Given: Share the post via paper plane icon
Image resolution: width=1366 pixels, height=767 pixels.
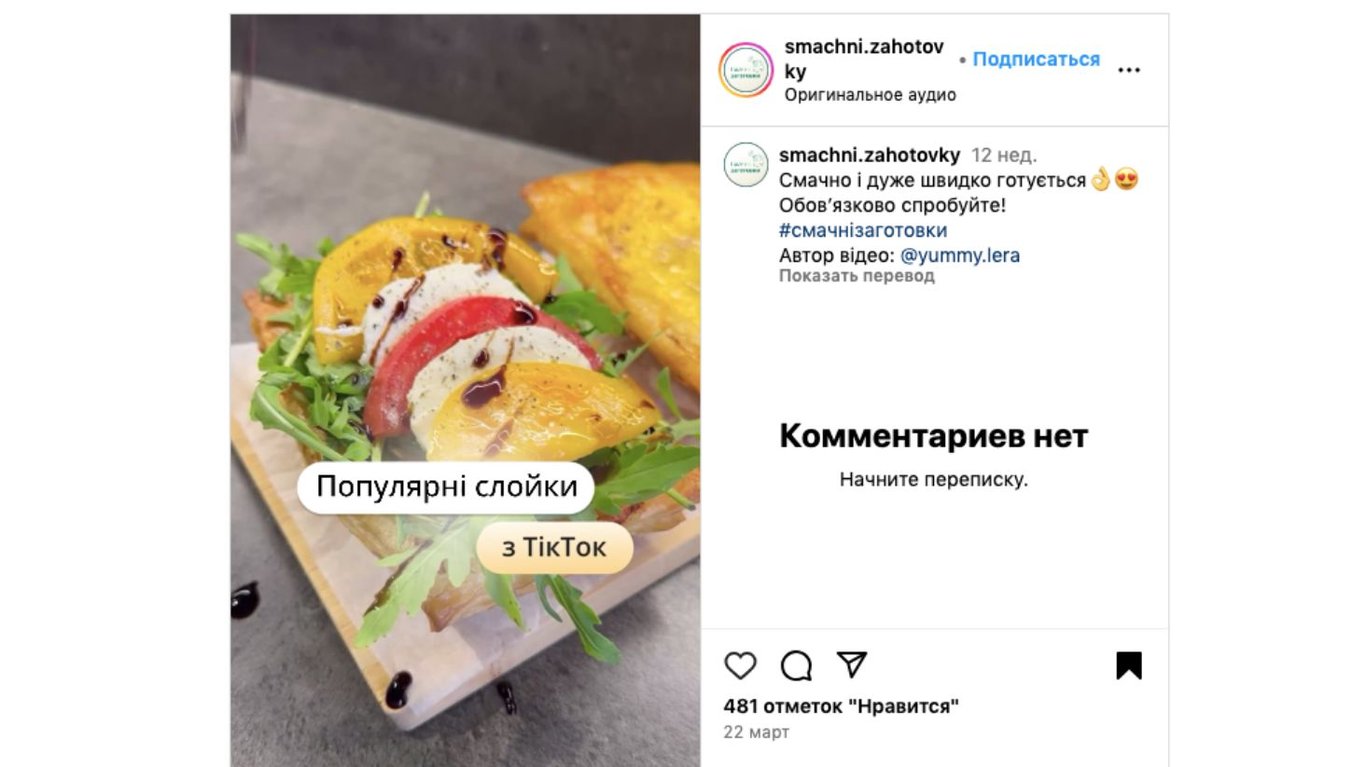Looking at the screenshot, I should pos(851,665).
